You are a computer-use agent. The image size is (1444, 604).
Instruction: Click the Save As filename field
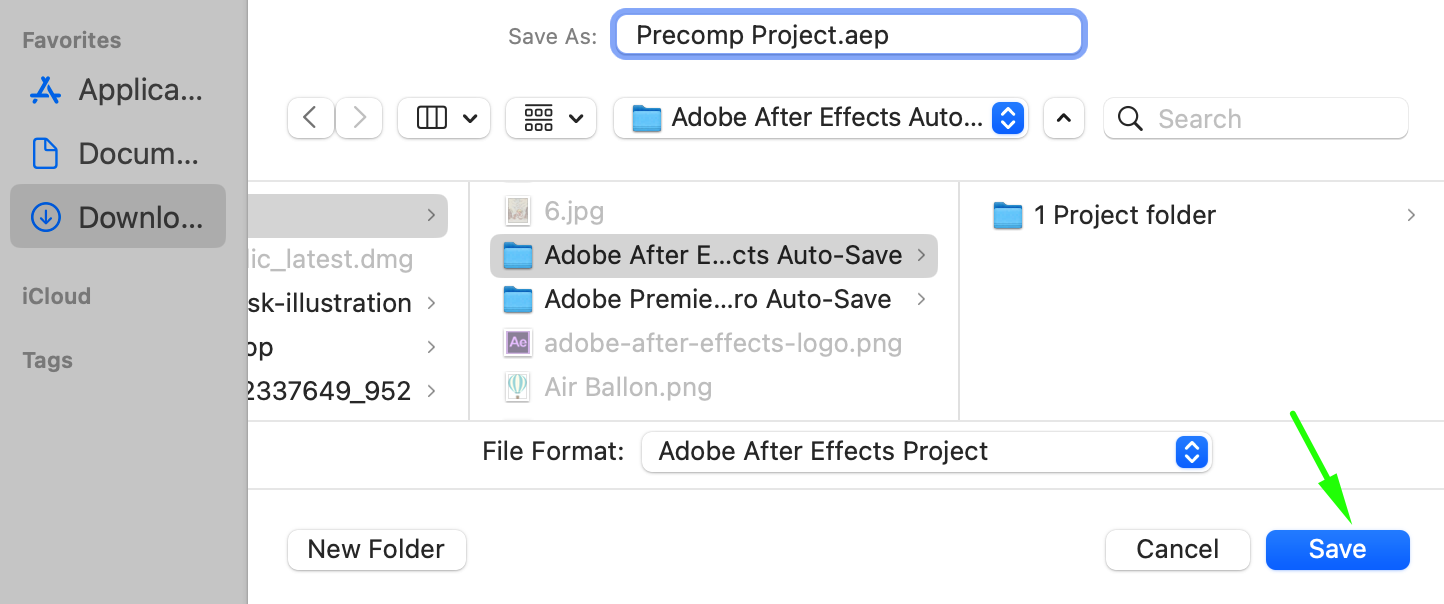point(848,36)
